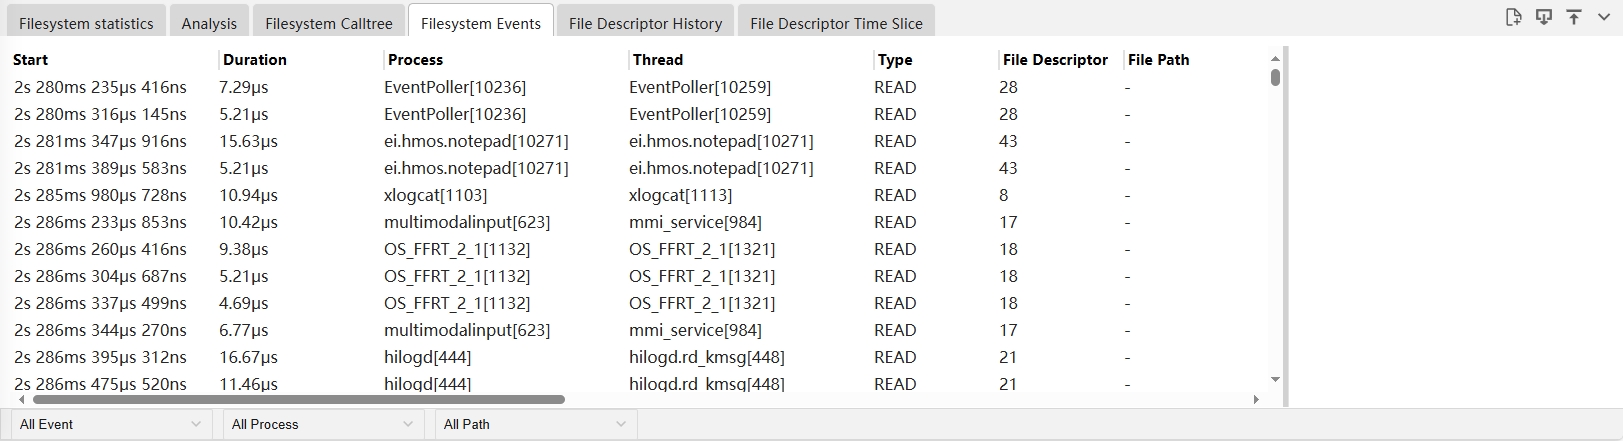This screenshot has height=441, width=1623.
Task: Select the Filesystem Events tab
Action: pyautogui.click(x=481, y=23)
